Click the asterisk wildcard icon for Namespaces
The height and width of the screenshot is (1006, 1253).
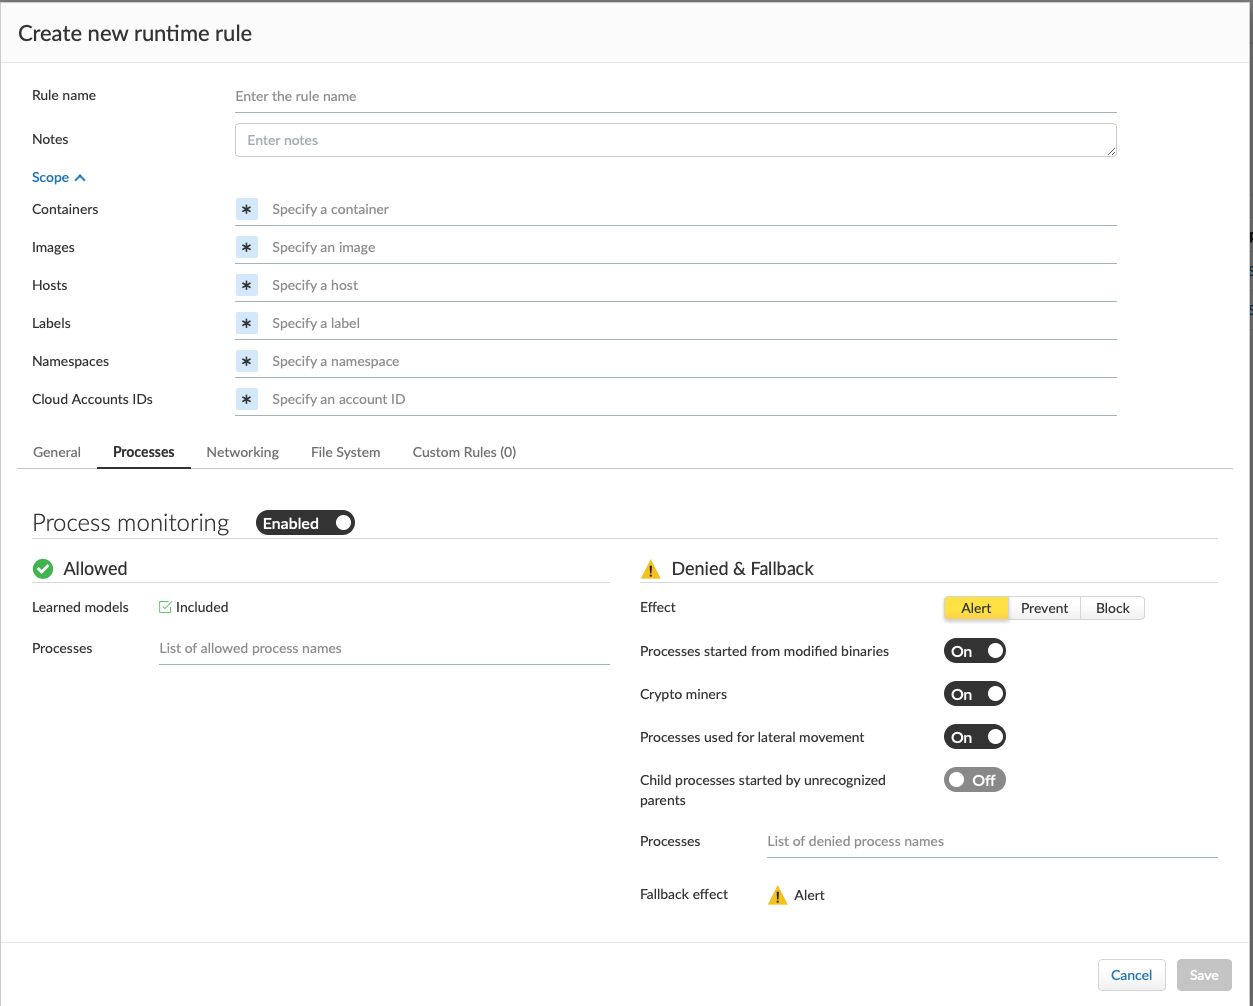point(247,361)
